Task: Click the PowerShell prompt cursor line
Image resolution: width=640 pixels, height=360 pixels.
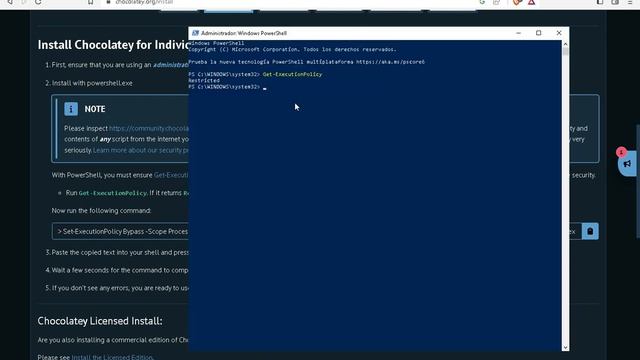Action: [x=227, y=87]
